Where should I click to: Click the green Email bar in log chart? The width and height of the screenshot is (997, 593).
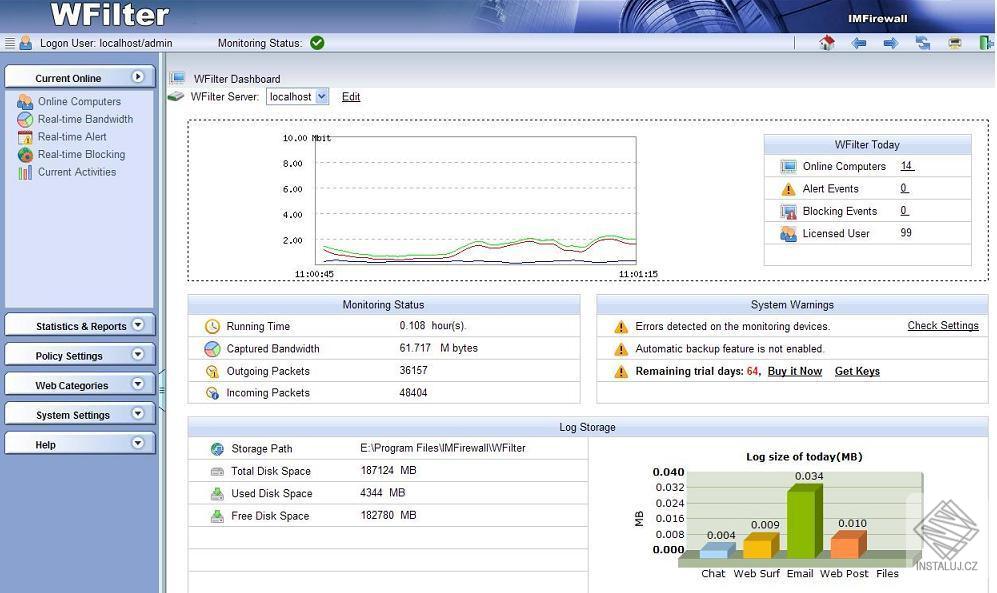(x=804, y=521)
